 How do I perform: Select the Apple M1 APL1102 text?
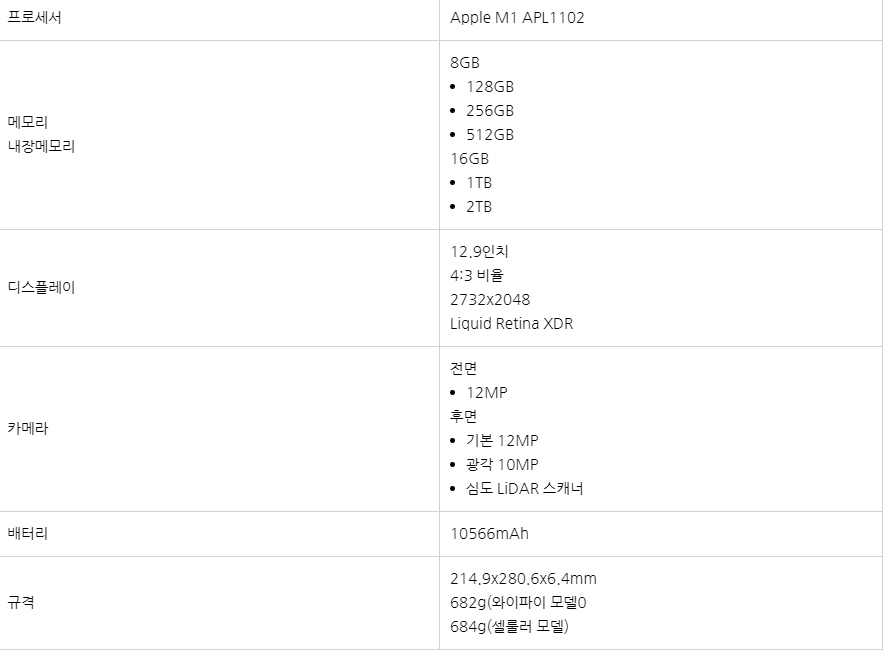[x=517, y=18]
